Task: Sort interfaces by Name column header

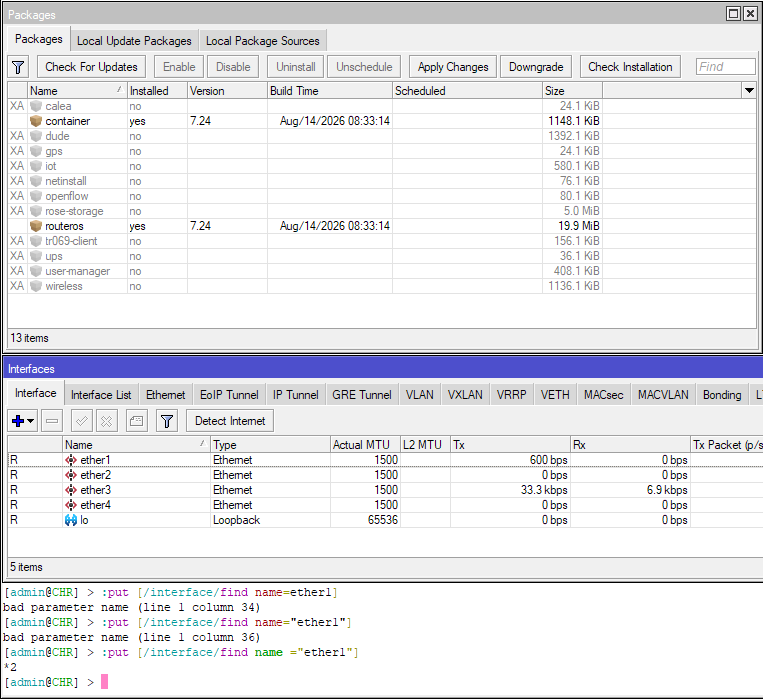Action: tap(136, 445)
